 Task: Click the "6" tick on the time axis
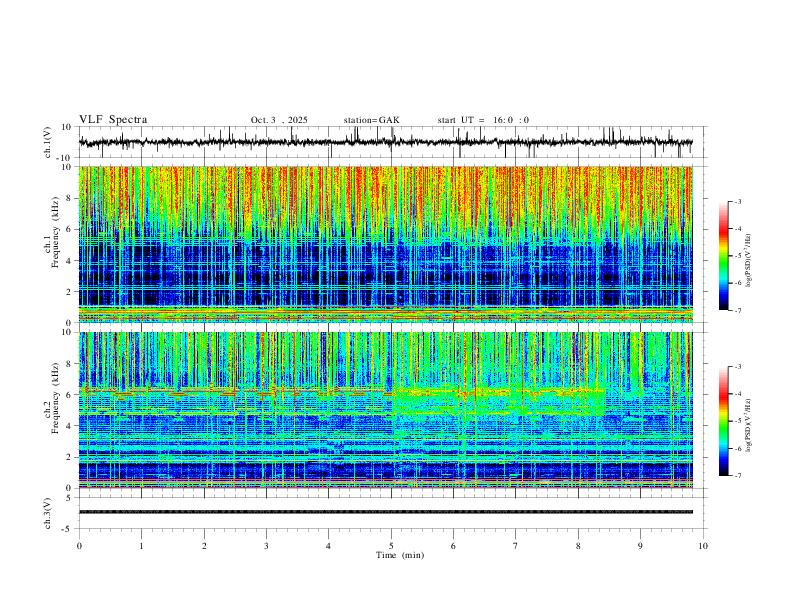point(454,546)
